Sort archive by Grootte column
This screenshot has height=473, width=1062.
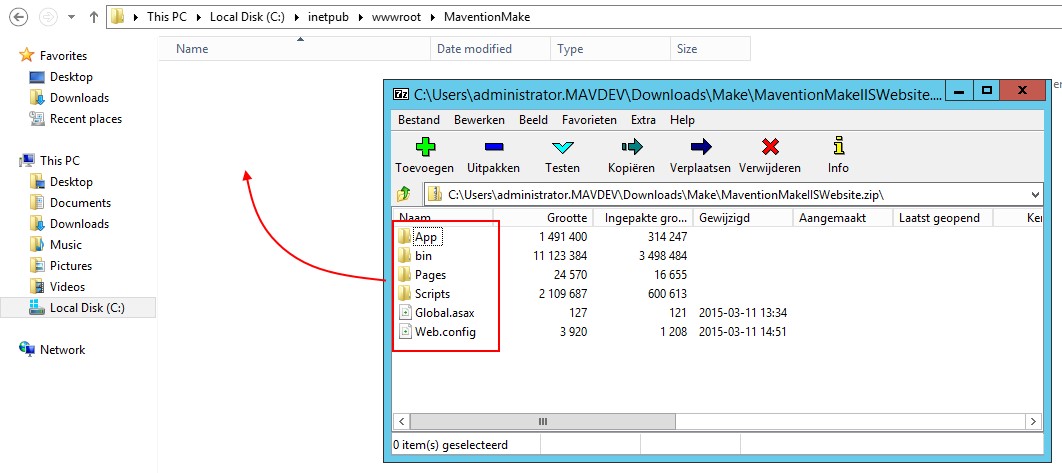(567, 218)
